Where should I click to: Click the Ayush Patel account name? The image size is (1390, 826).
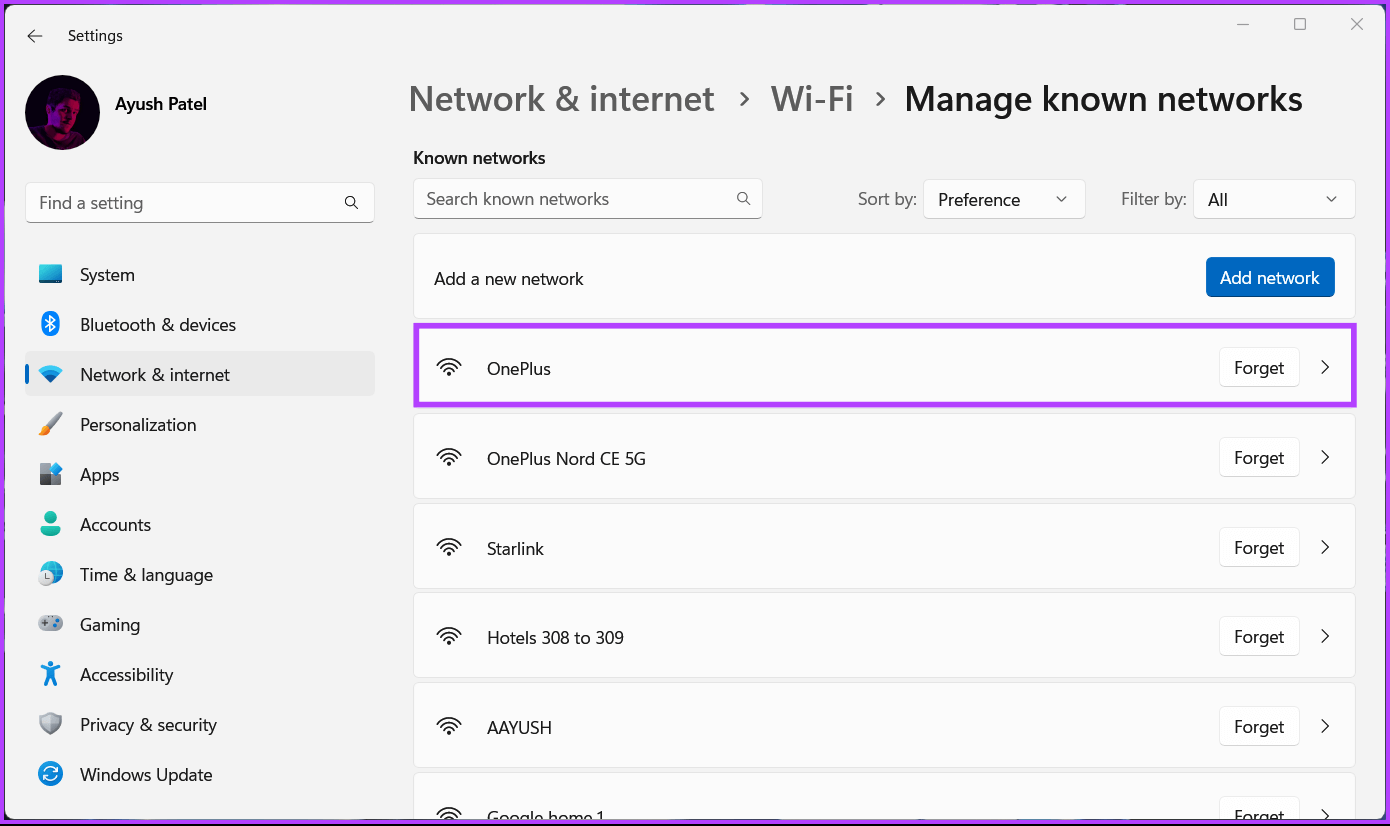click(x=161, y=104)
